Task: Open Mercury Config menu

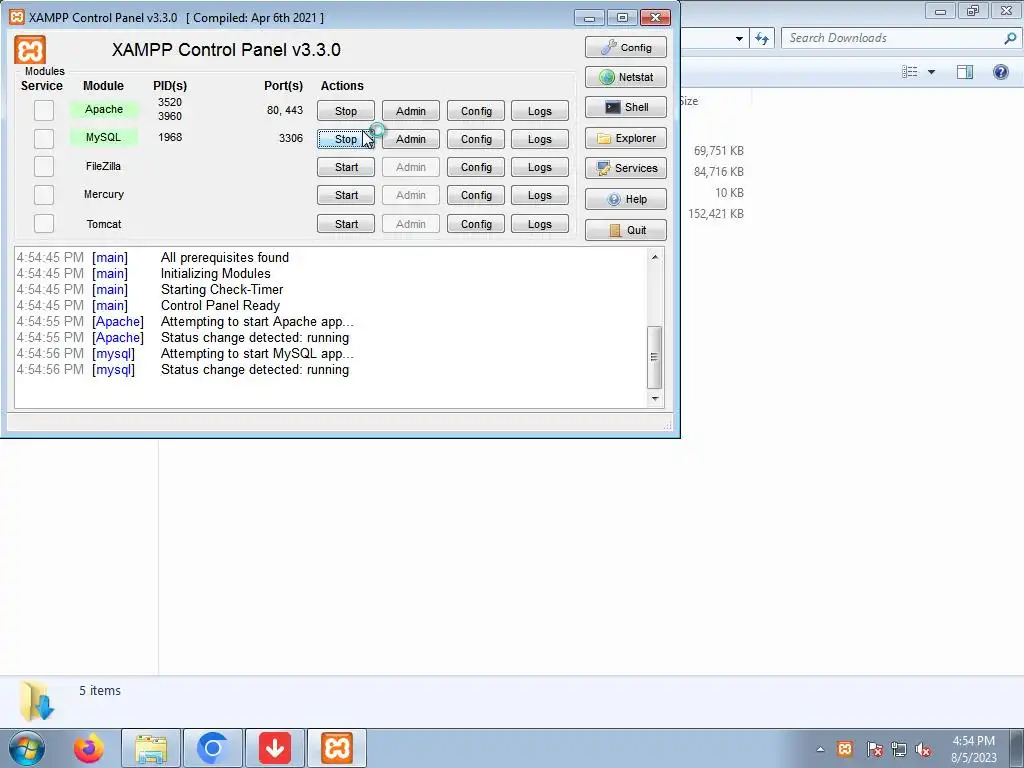Action: point(476,195)
